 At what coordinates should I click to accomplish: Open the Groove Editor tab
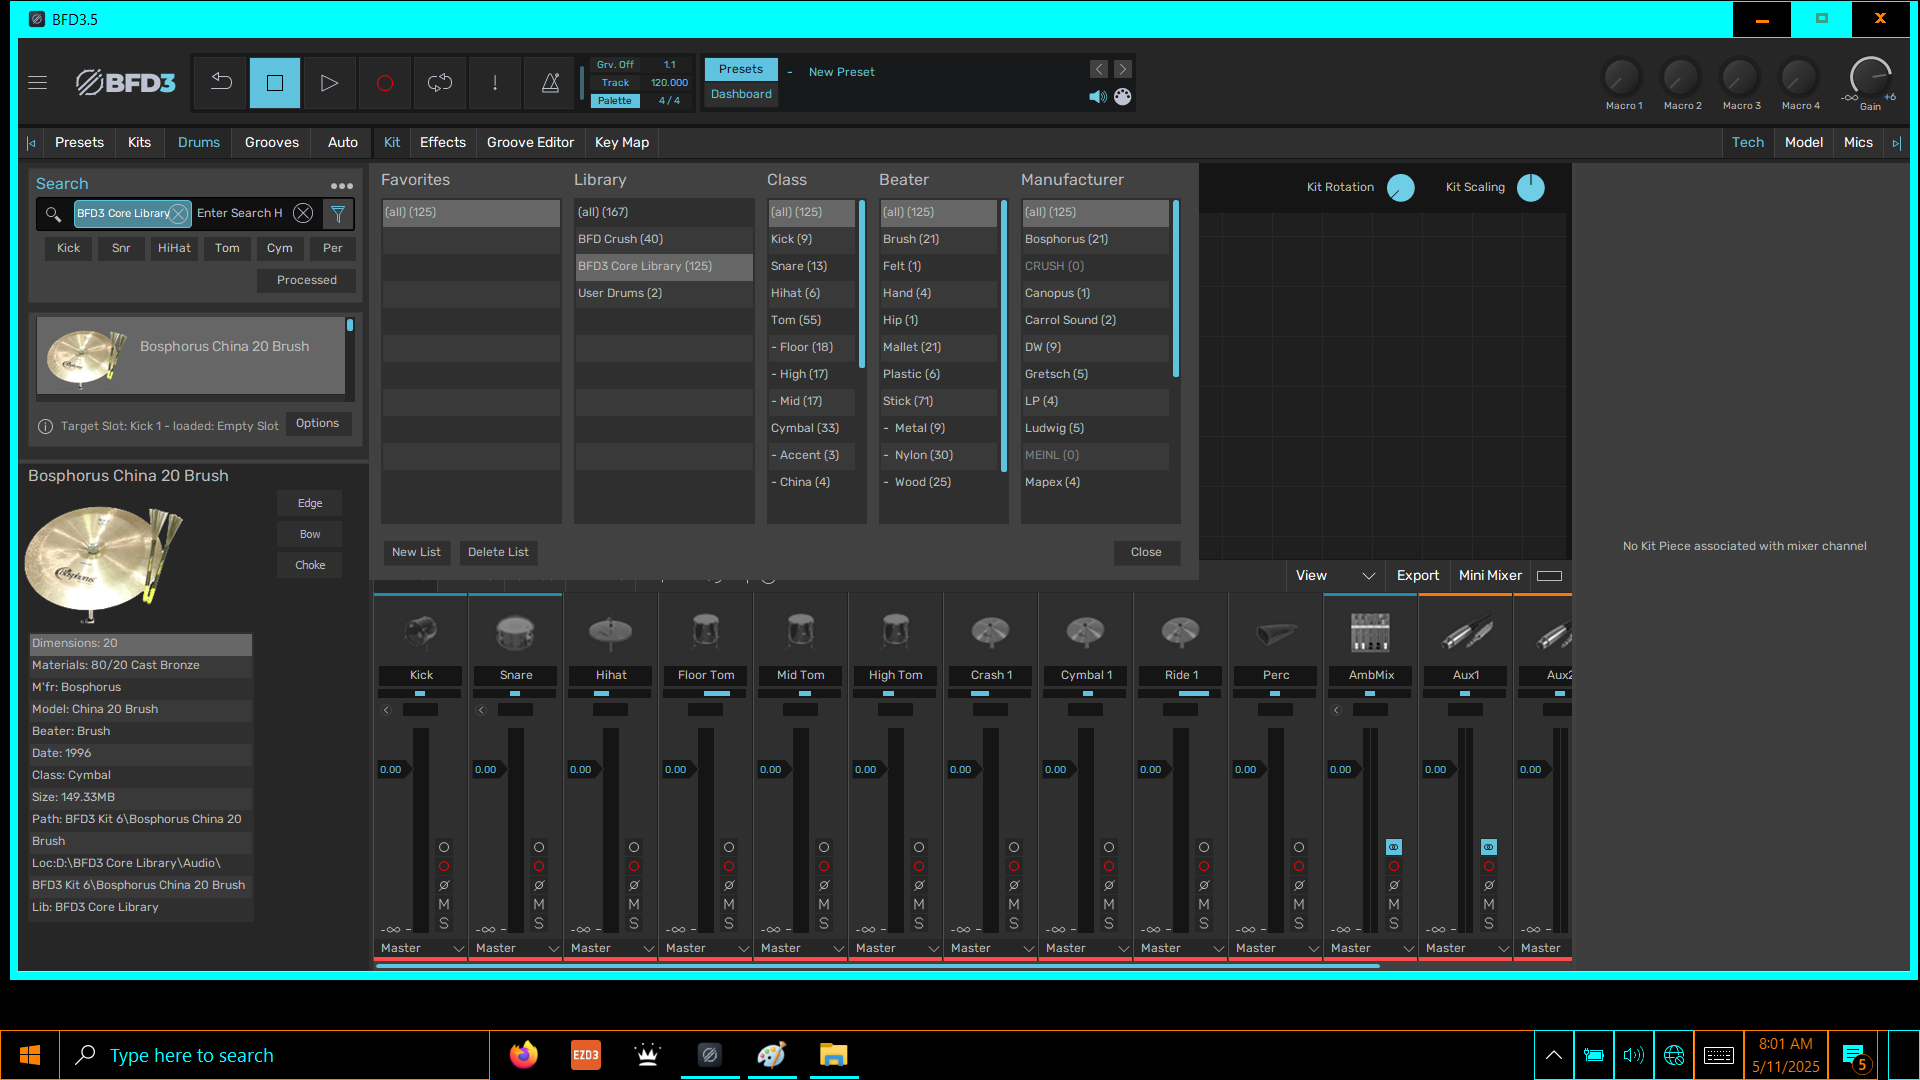click(530, 143)
